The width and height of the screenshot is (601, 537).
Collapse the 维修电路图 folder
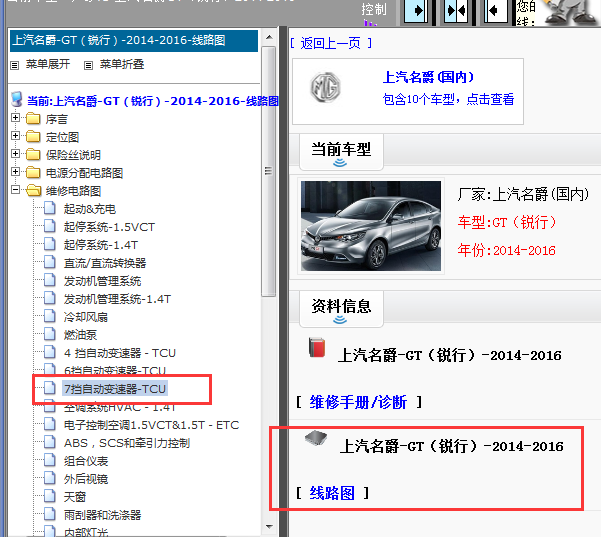tap(15, 190)
